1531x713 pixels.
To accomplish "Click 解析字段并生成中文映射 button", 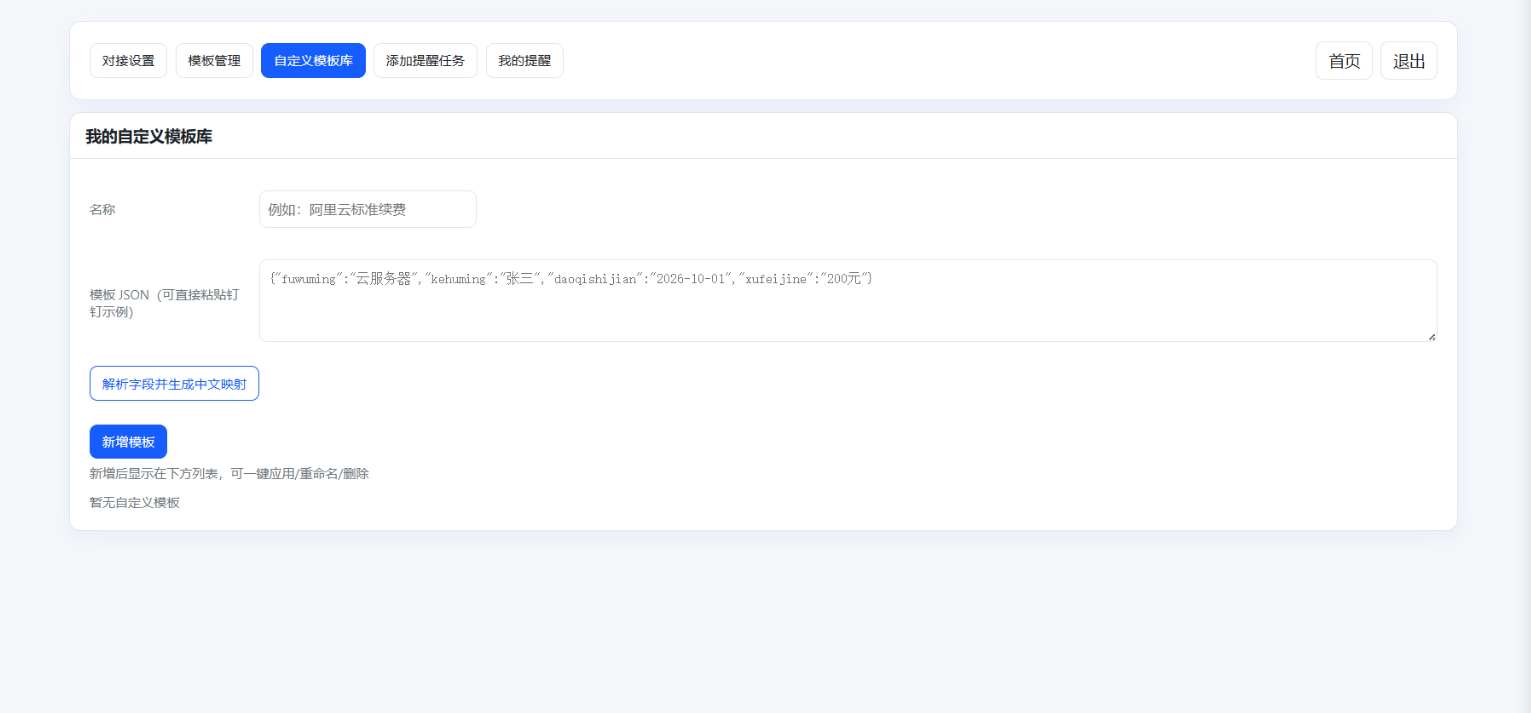I will tap(174, 384).
